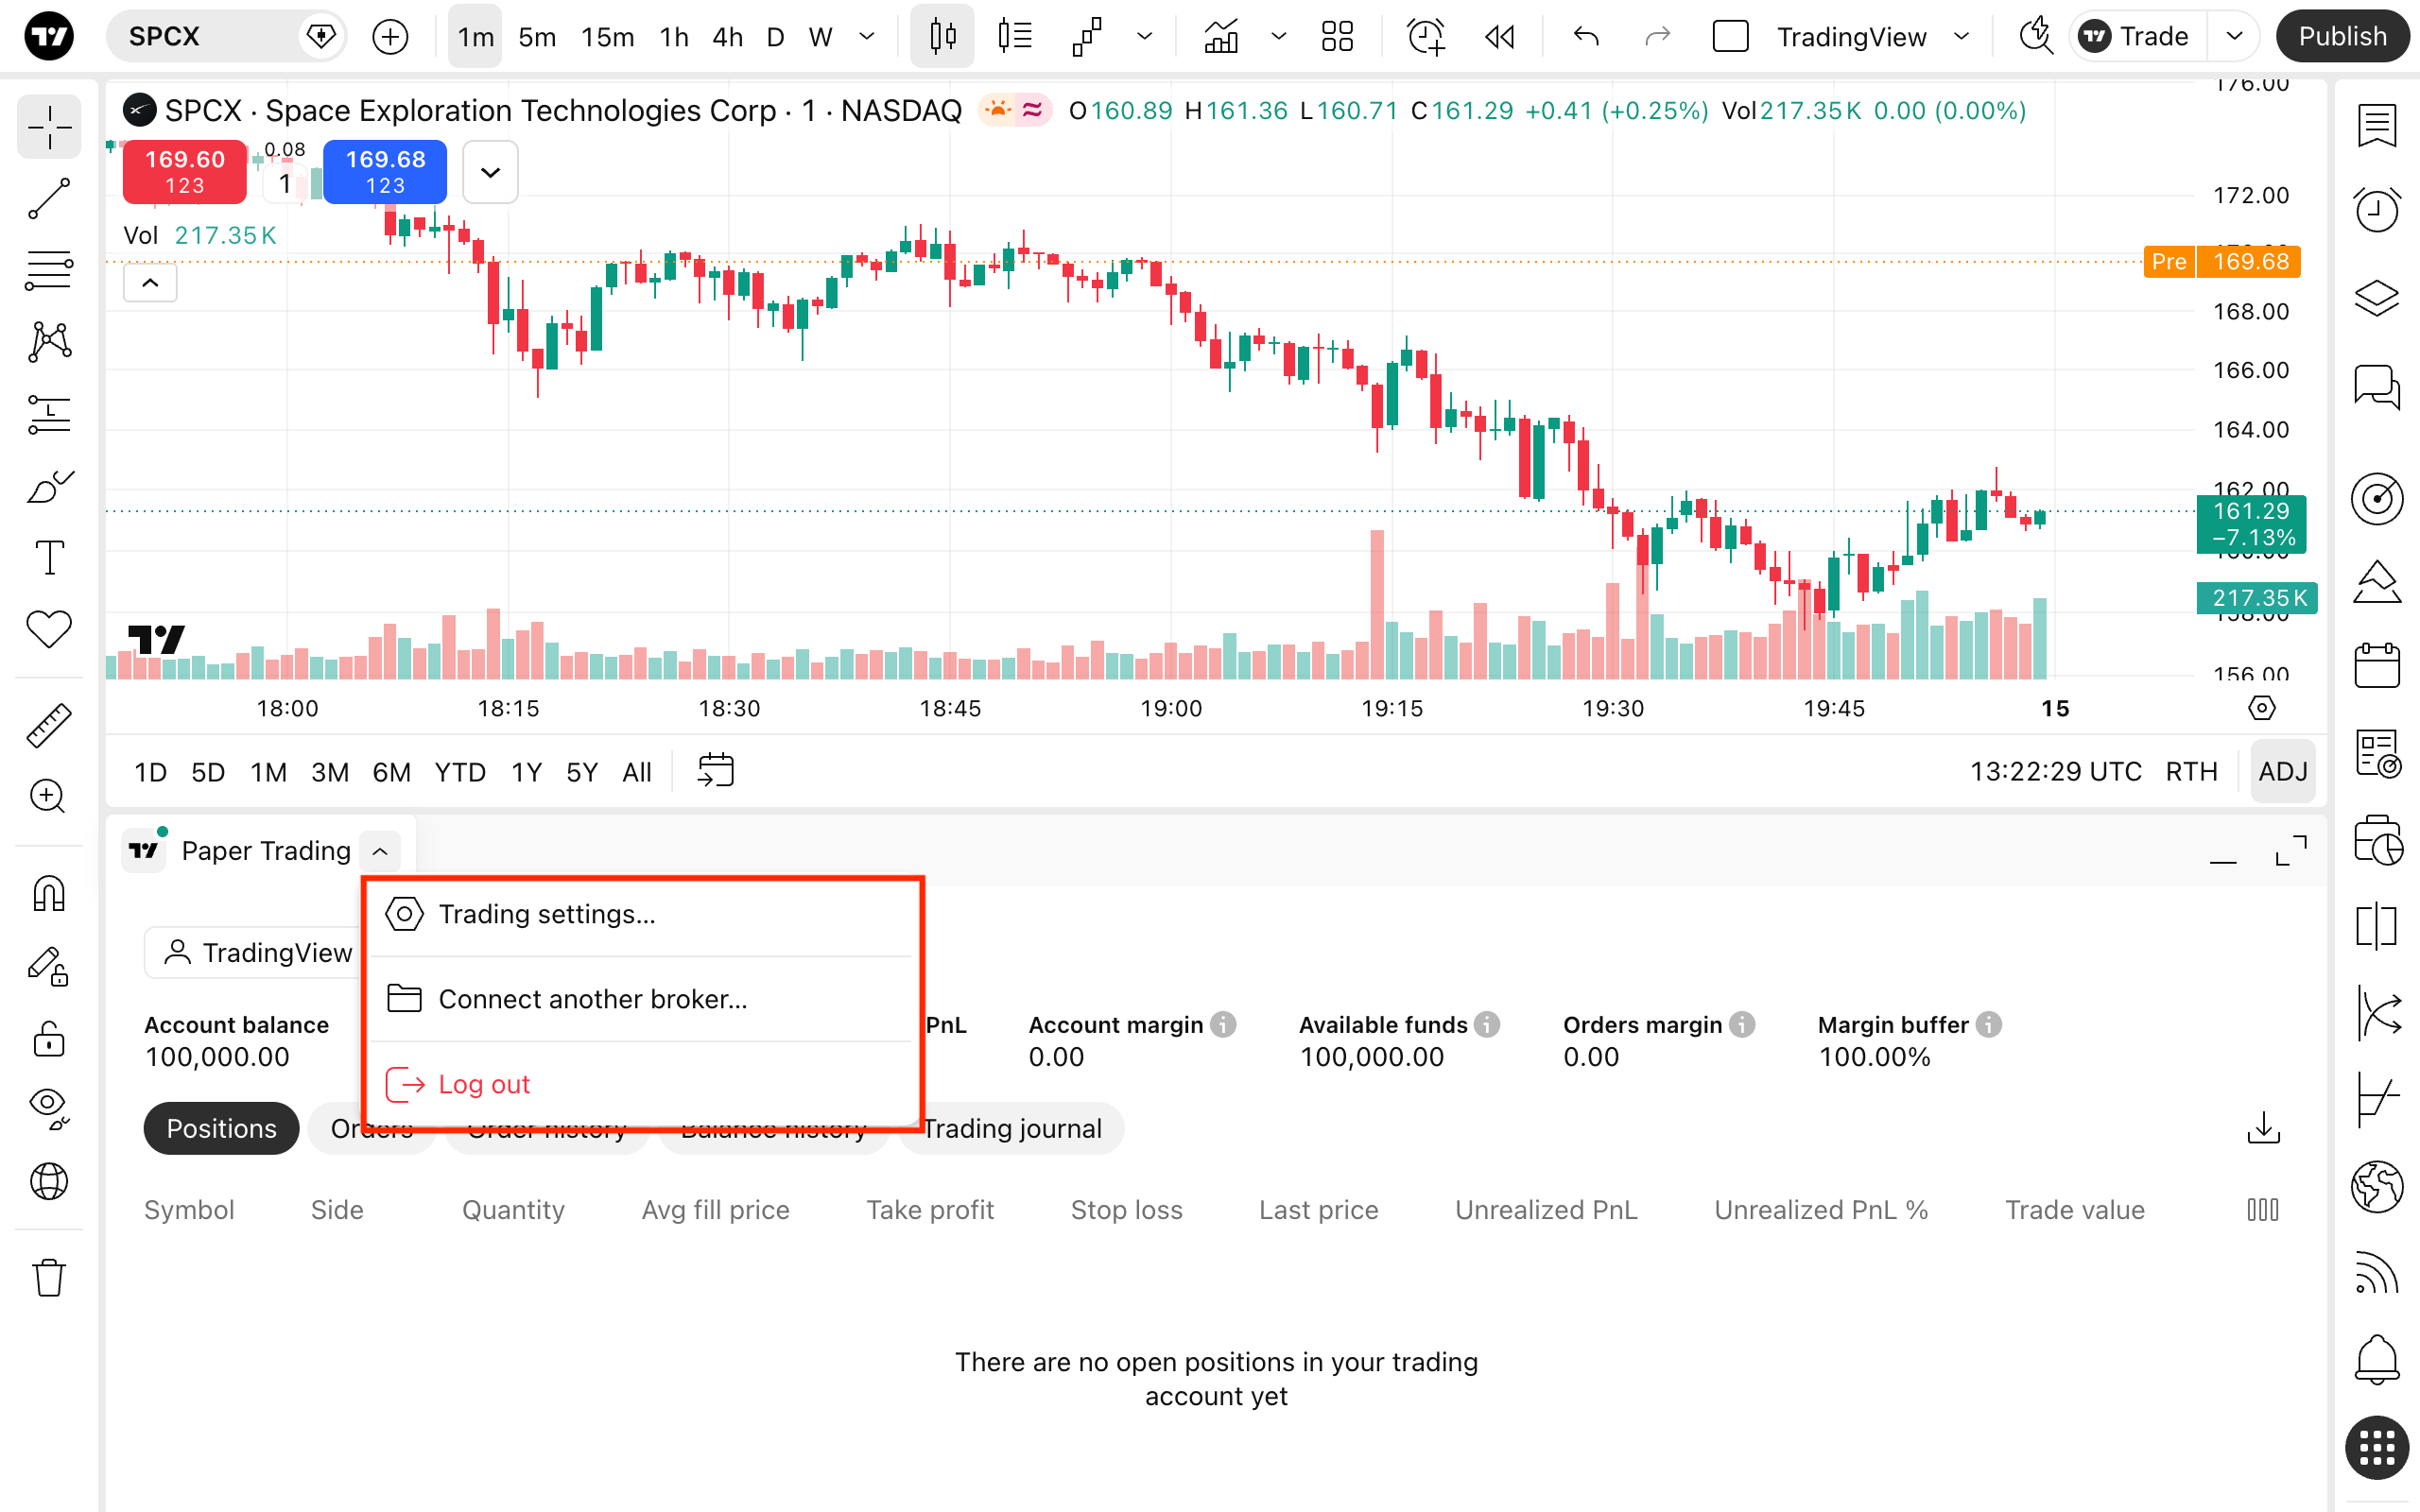
Task: Open the indicators menu icon
Action: tap(1221, 37)
